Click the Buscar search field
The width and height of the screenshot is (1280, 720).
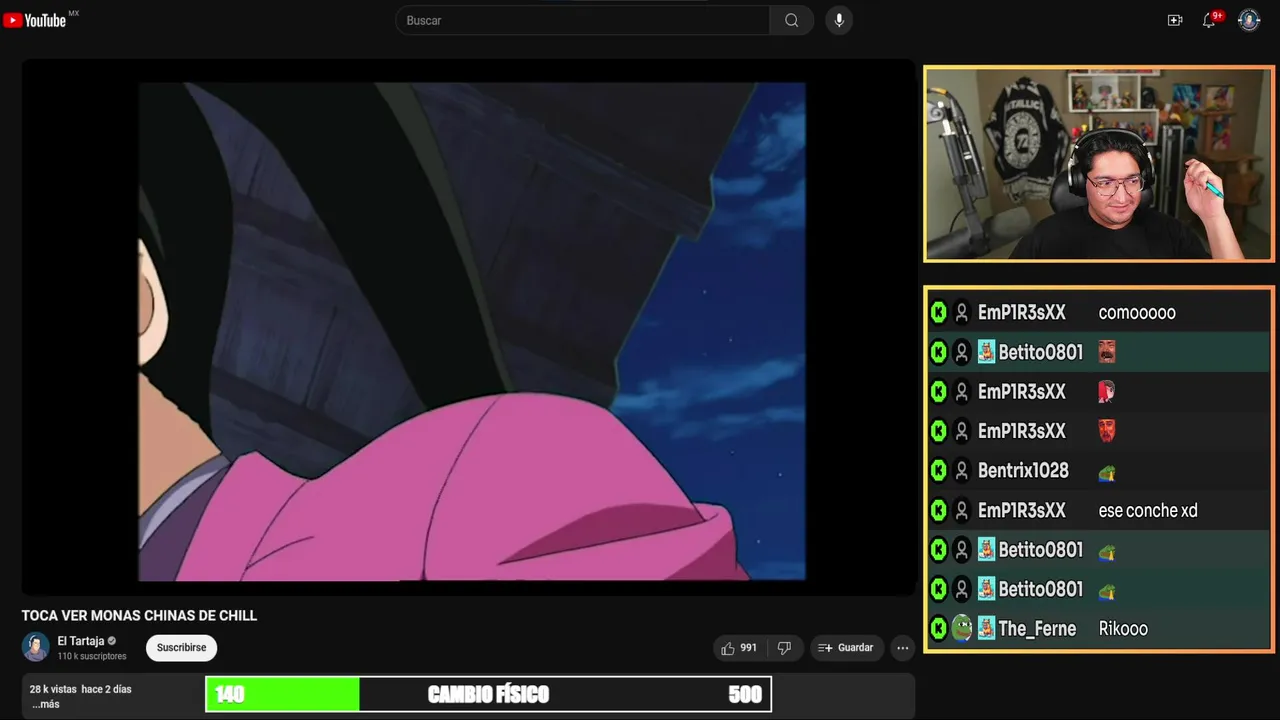coord(583,20)
